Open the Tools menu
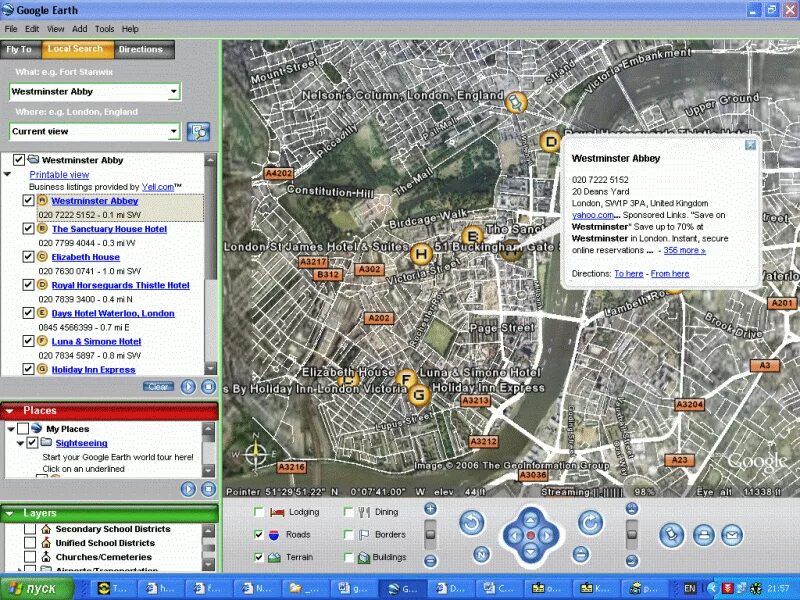 pyautogui.click(x=105, y=29)
